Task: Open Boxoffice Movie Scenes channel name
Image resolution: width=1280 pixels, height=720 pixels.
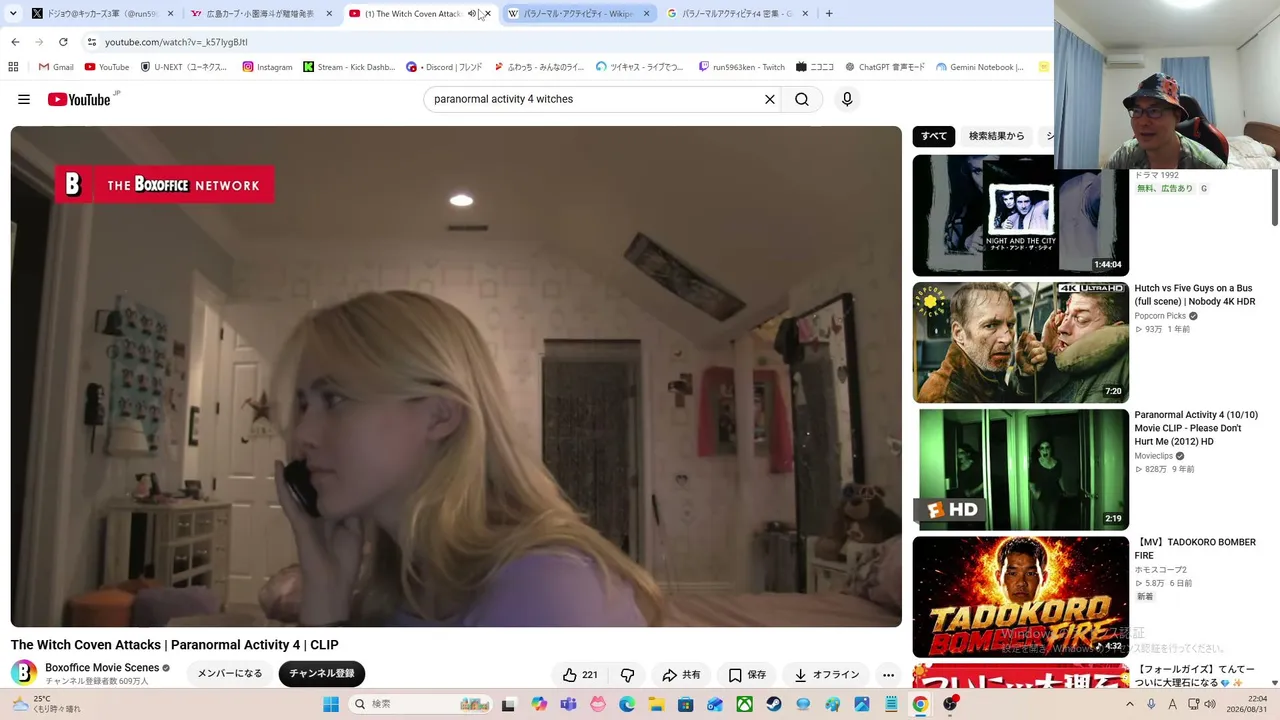Action: pyautogui.click(x=102, y=668)
